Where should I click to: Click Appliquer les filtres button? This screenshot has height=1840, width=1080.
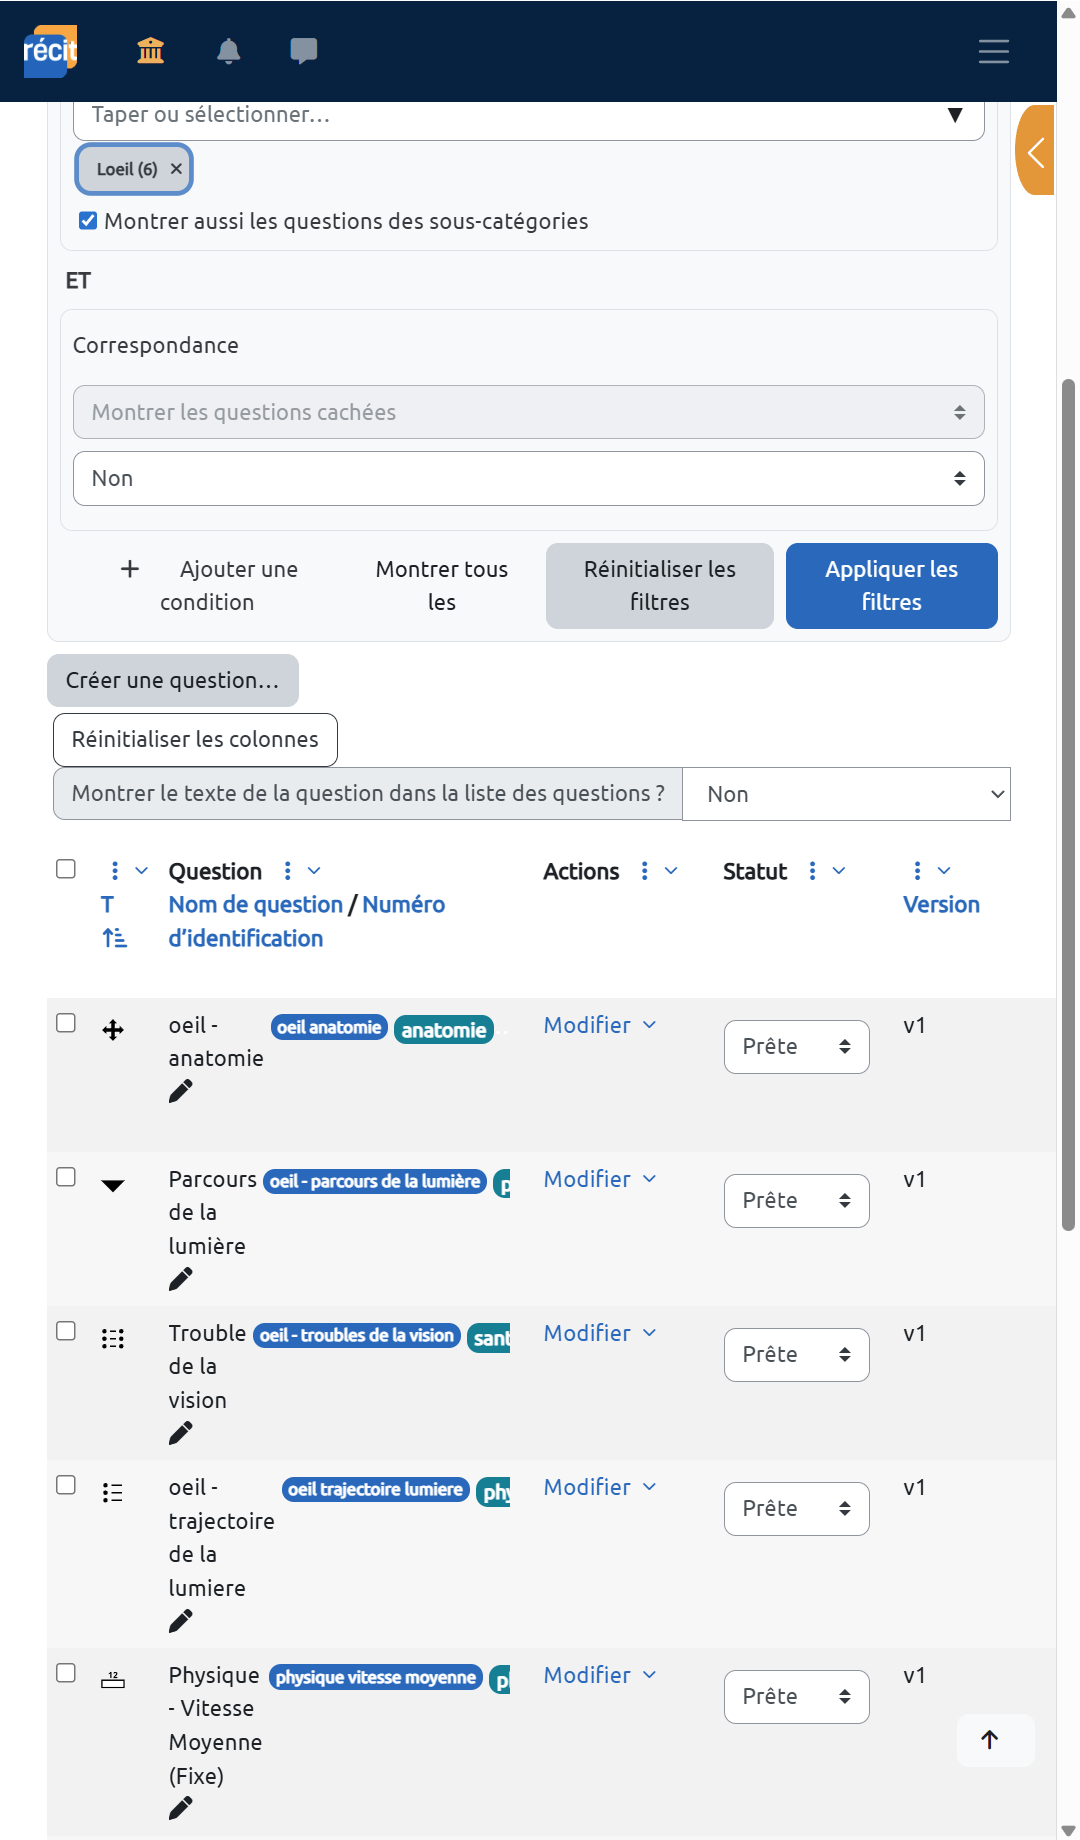(x=891, y=586)
